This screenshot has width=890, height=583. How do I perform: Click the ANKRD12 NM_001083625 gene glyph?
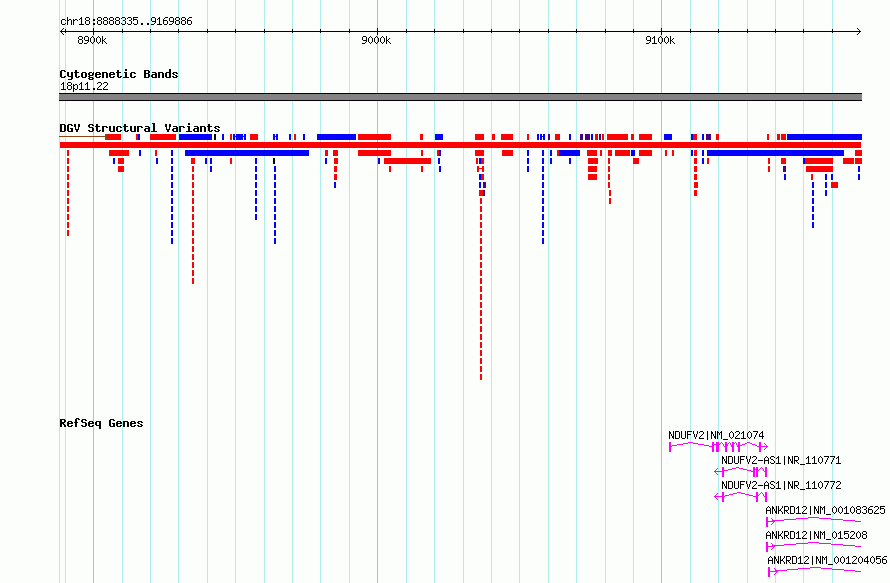coord(813,521)
